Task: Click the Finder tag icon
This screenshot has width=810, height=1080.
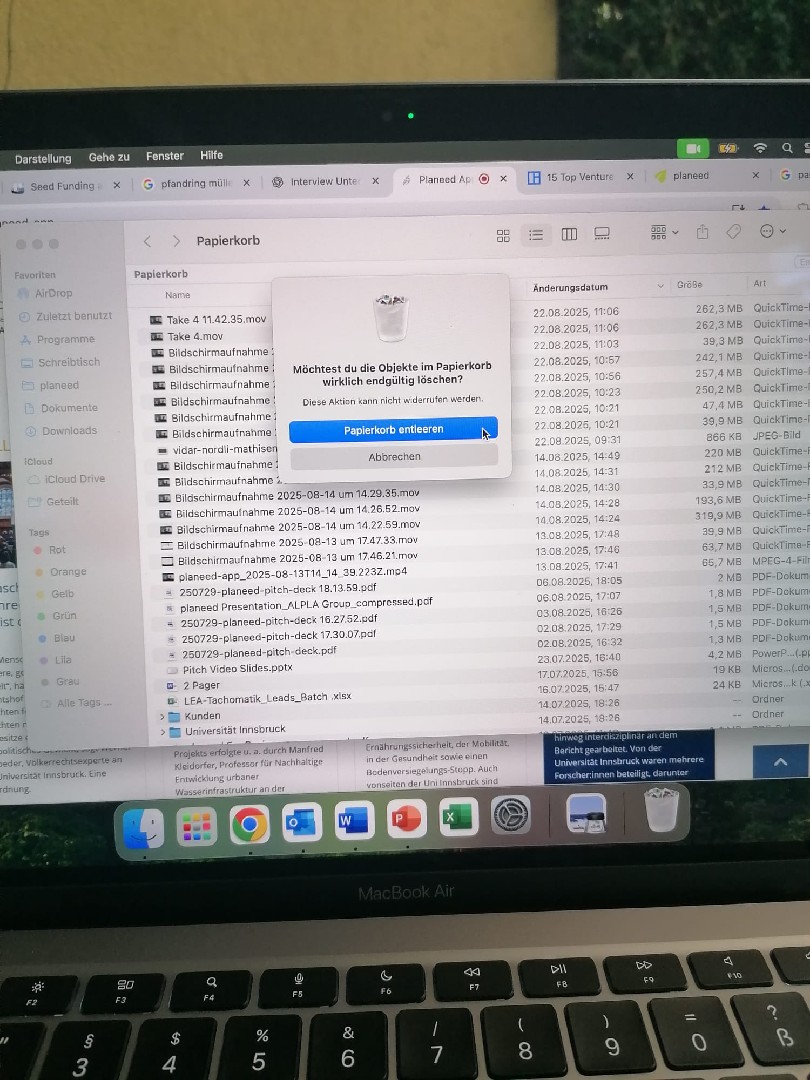Action: (x=734, y=231)
